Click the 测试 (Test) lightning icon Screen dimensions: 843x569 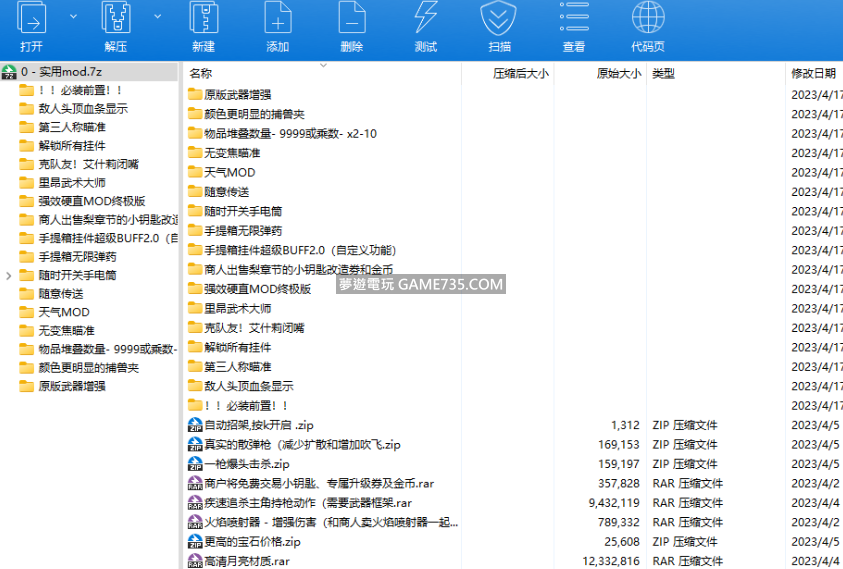click(425, 17)
